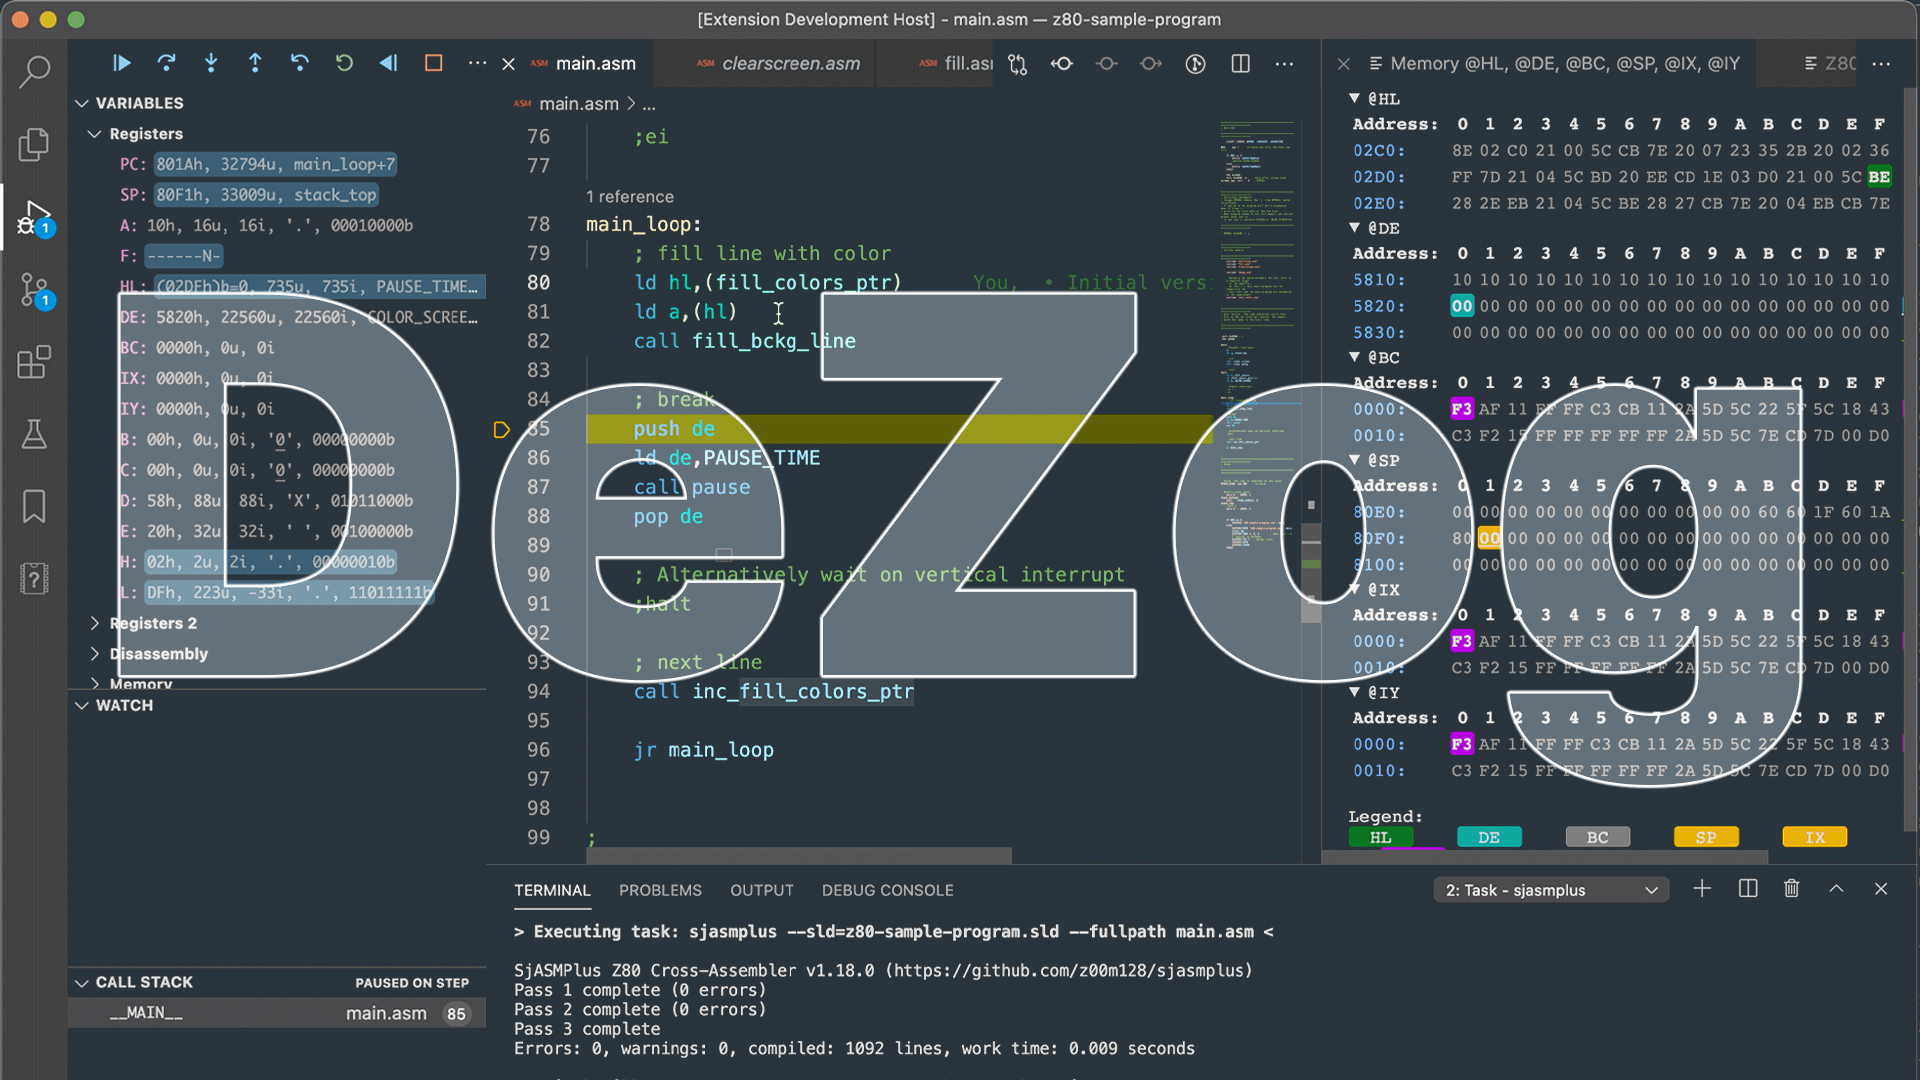Collapse the @DE memory block
1920x1080 pixels.
(1354, 228)
